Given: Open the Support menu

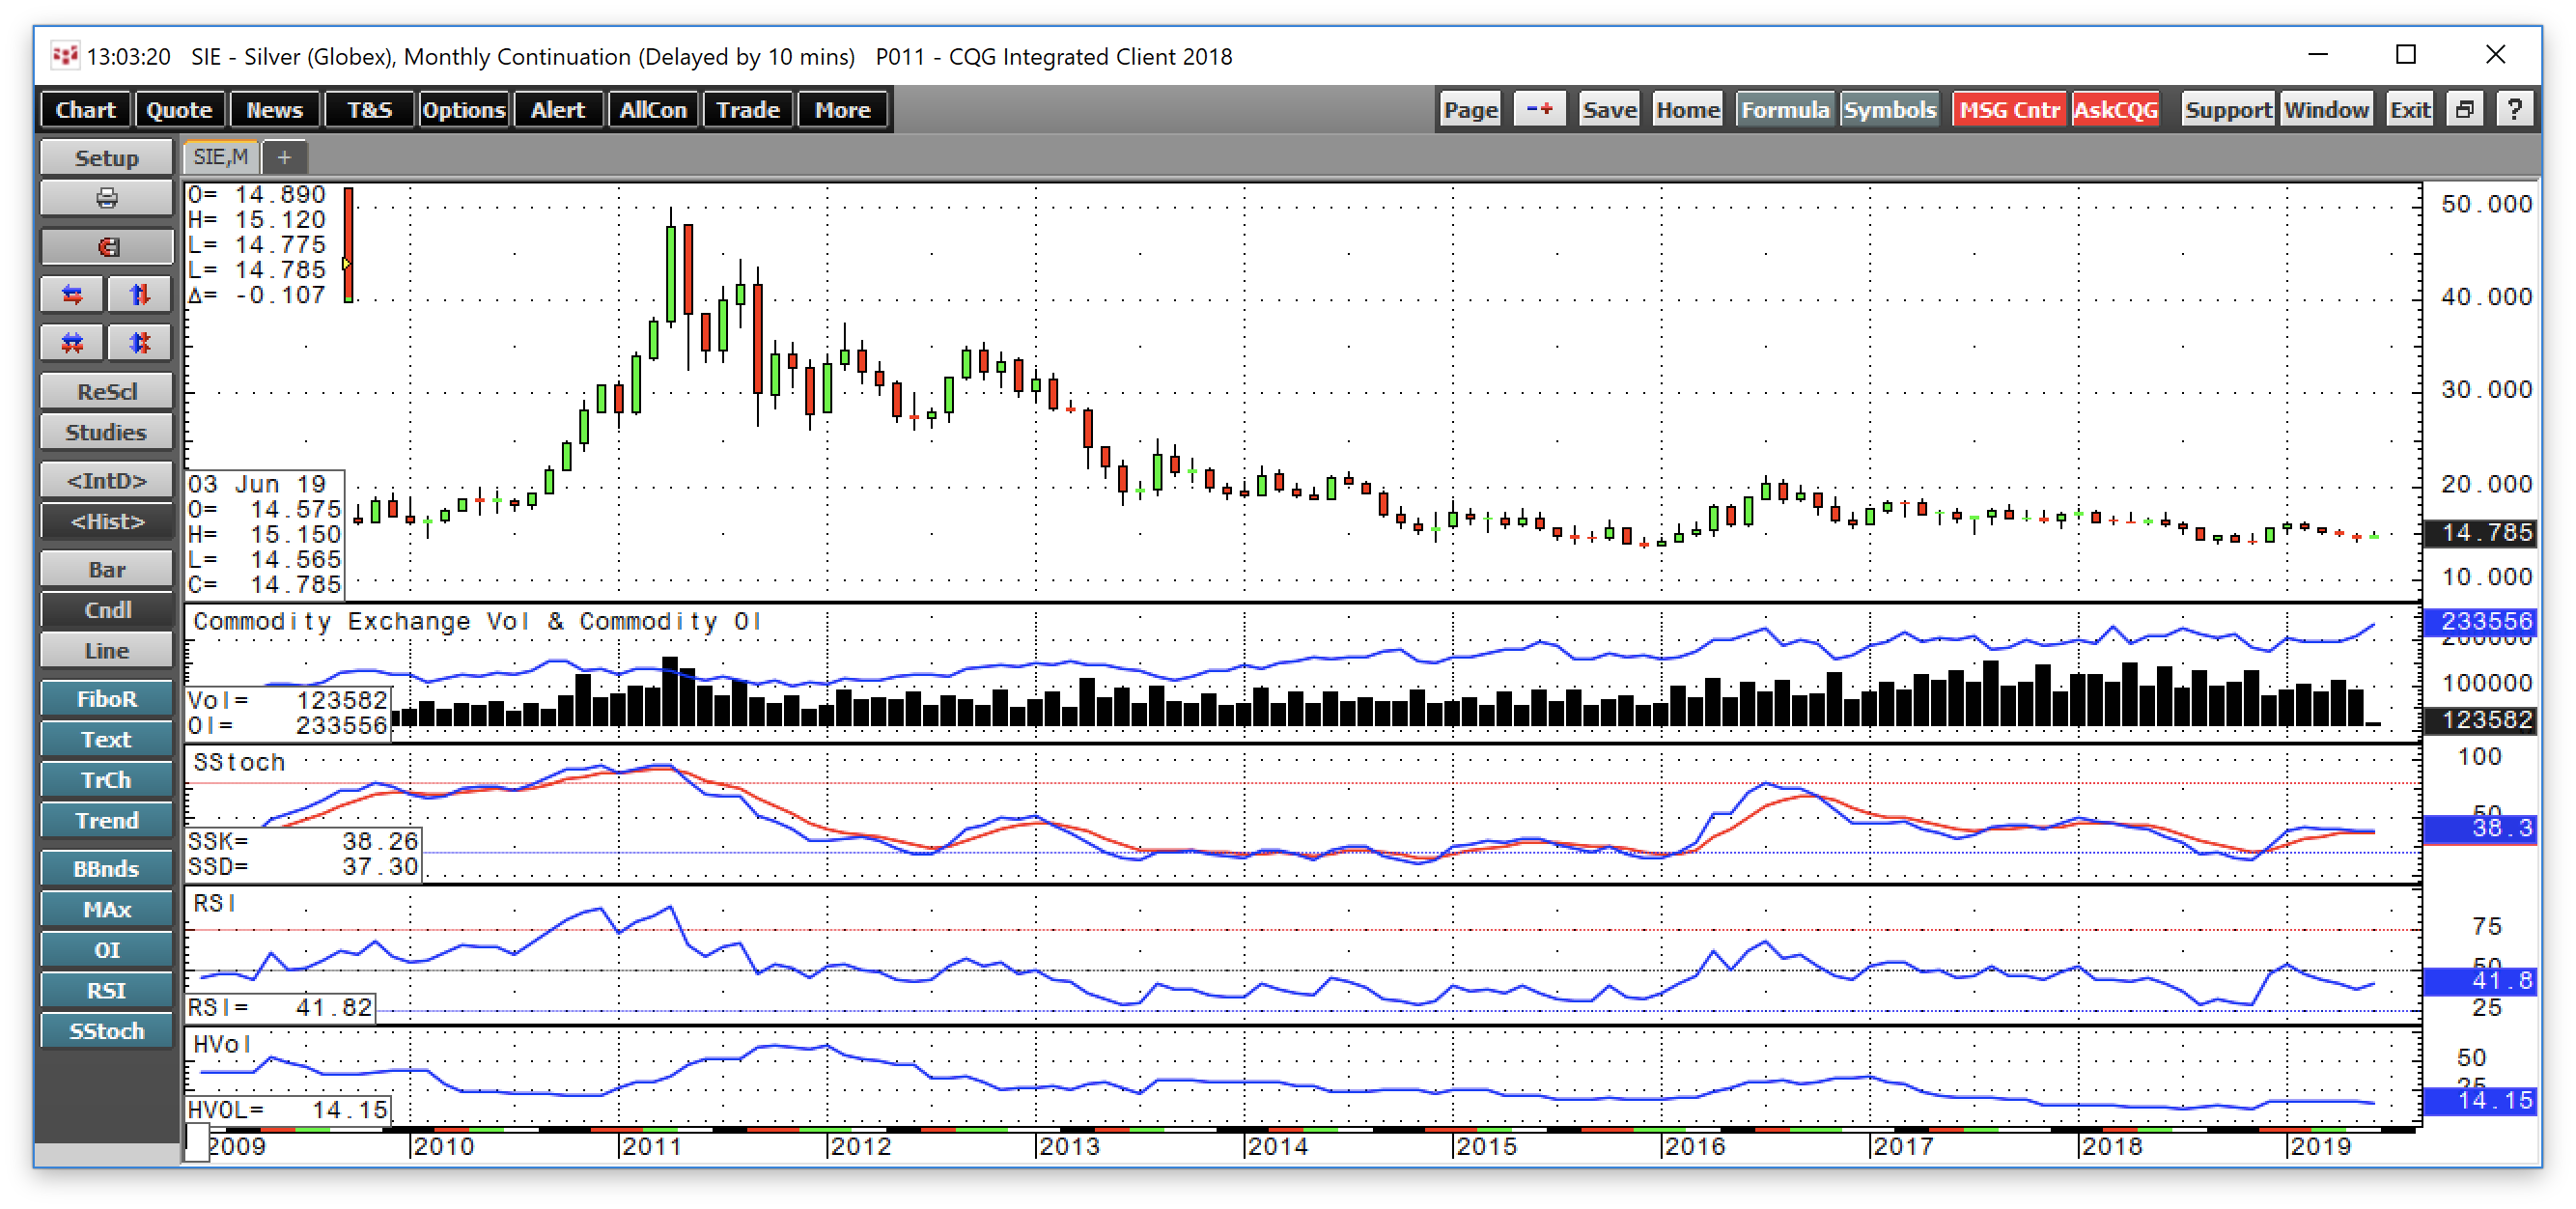Looking at the screenshot, I should (x=2227, y=109).
